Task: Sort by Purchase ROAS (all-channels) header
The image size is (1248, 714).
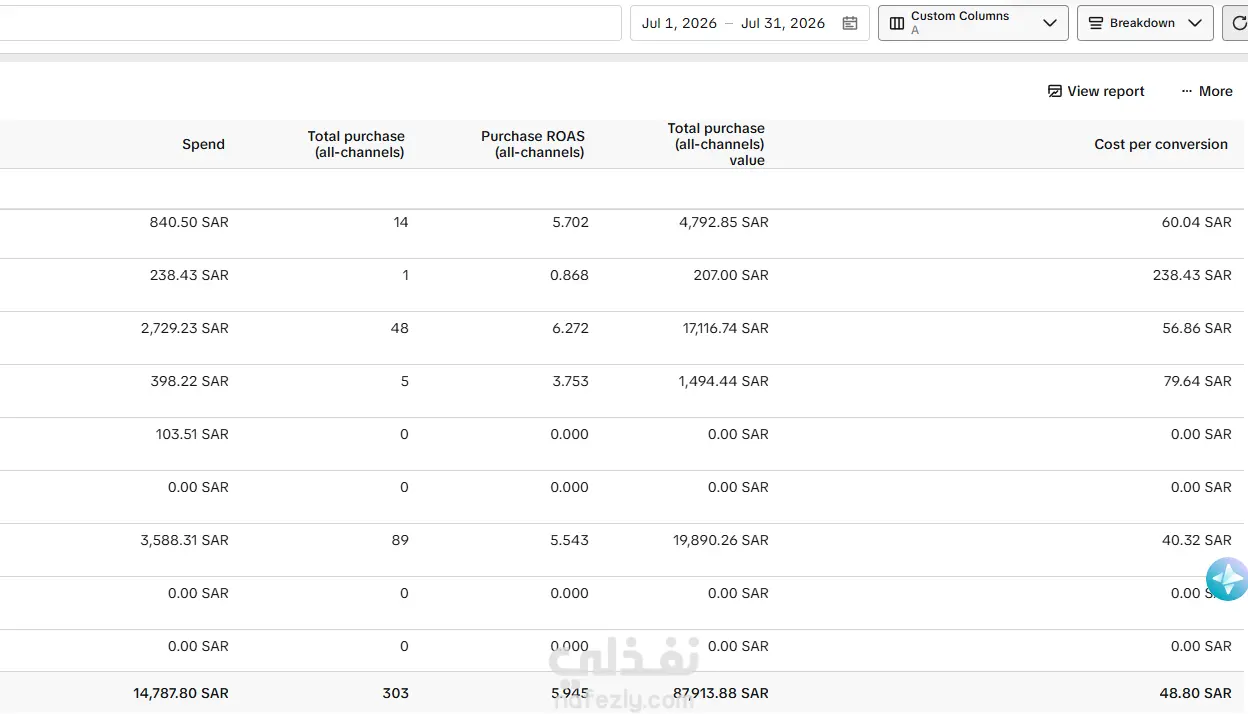Action: [533, 144]
